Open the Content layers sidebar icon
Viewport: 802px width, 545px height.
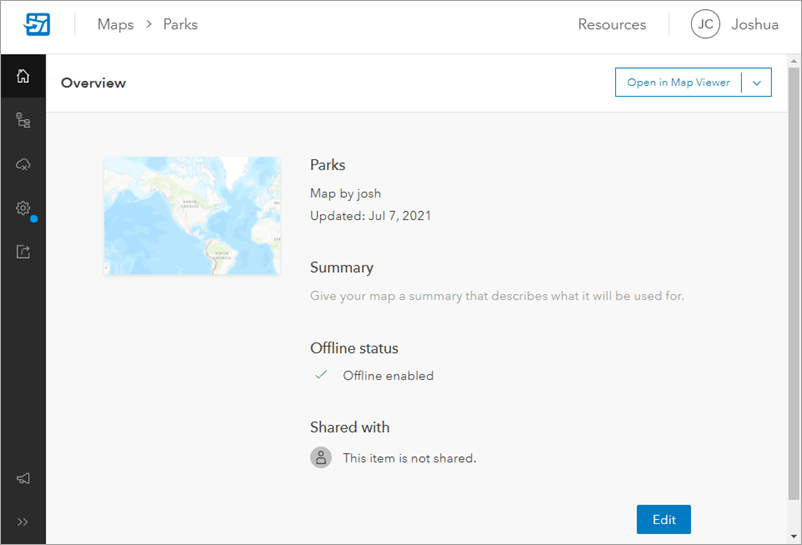[x=23, y=120]
